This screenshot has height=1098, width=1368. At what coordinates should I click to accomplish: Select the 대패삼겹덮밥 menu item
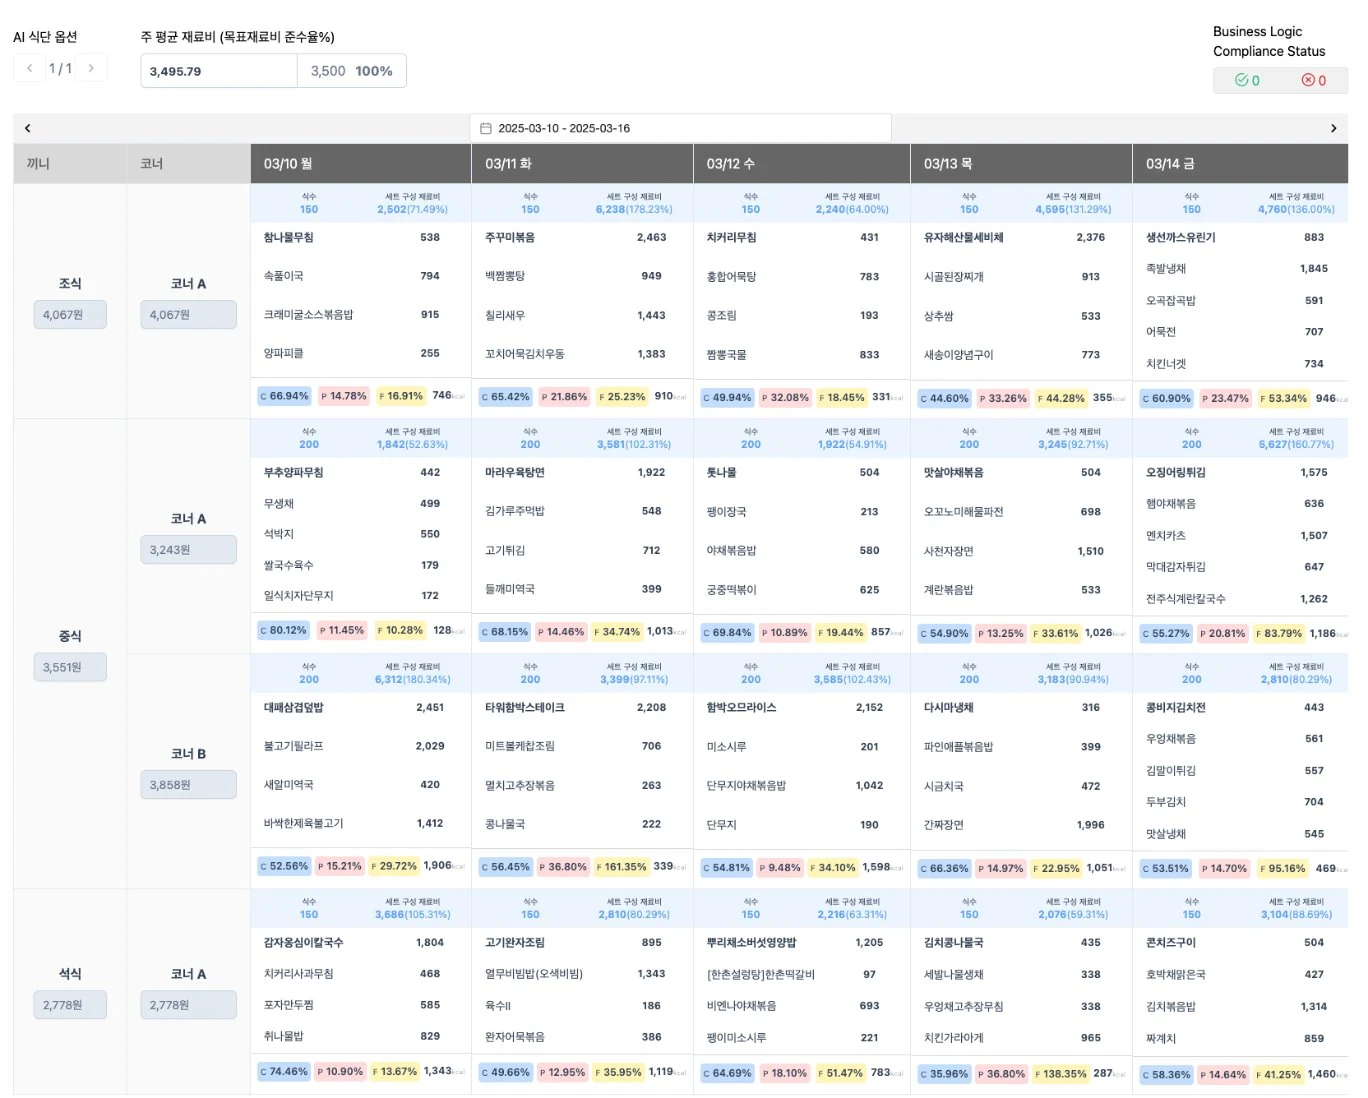tap(294, 707)
